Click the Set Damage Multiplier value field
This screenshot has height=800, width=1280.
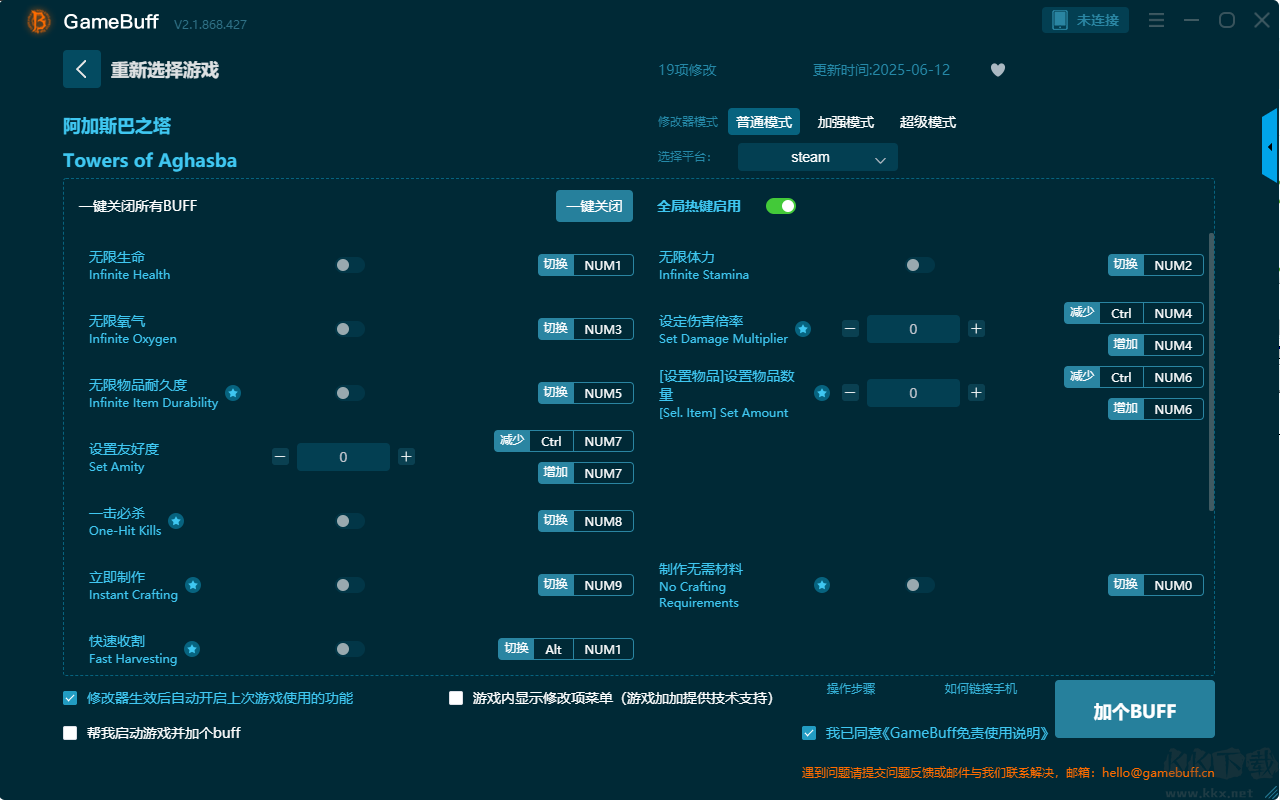[913, 329]
